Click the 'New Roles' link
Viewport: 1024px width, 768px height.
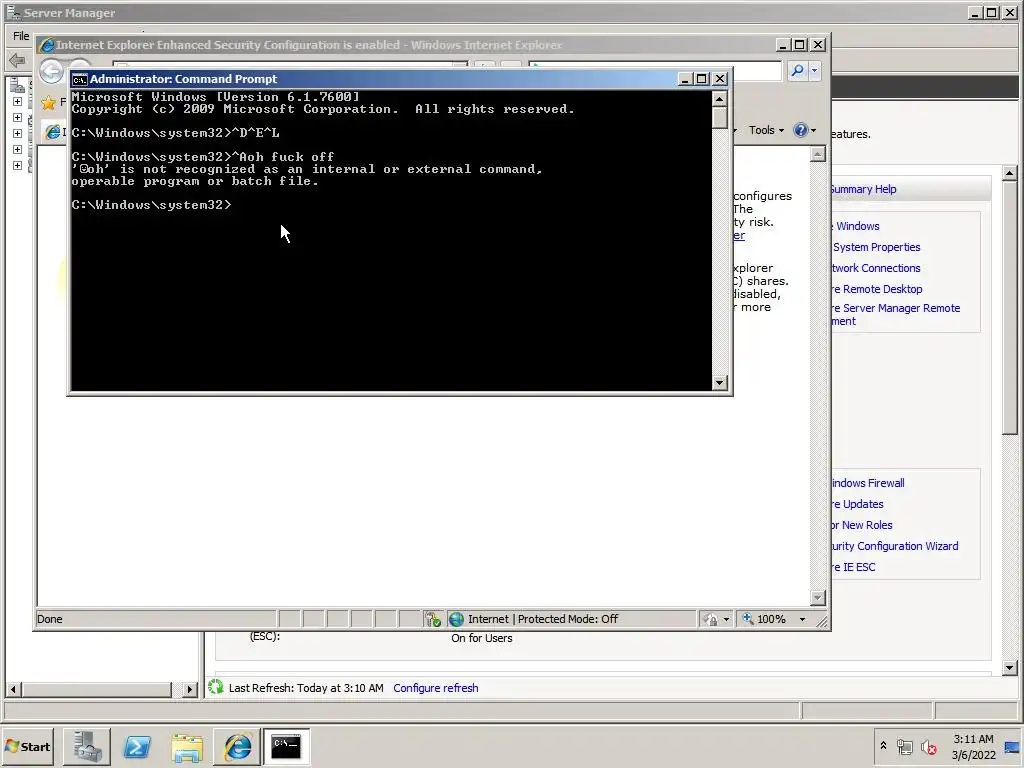[x=862, y=525]
